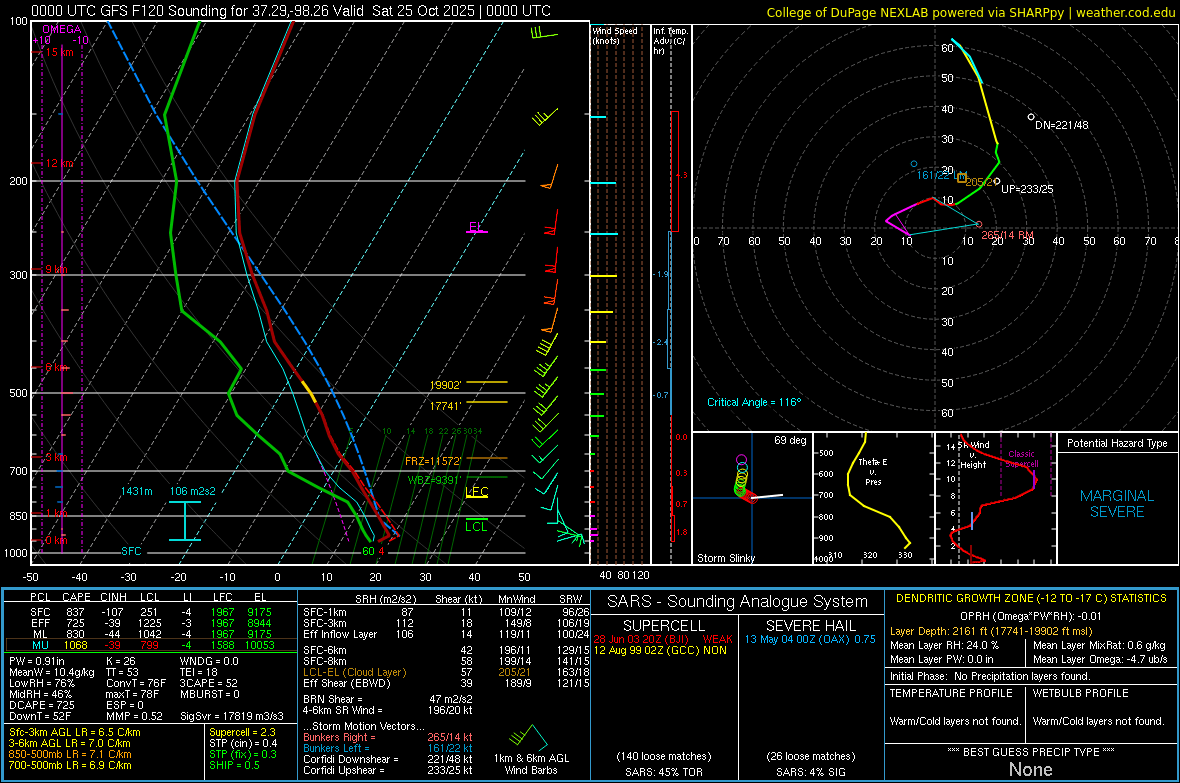Image resolution: width=1180 pixels, height=783 pixels.
Task: Click the SARS SUPERCELL heading
Action: click(664, 626)
